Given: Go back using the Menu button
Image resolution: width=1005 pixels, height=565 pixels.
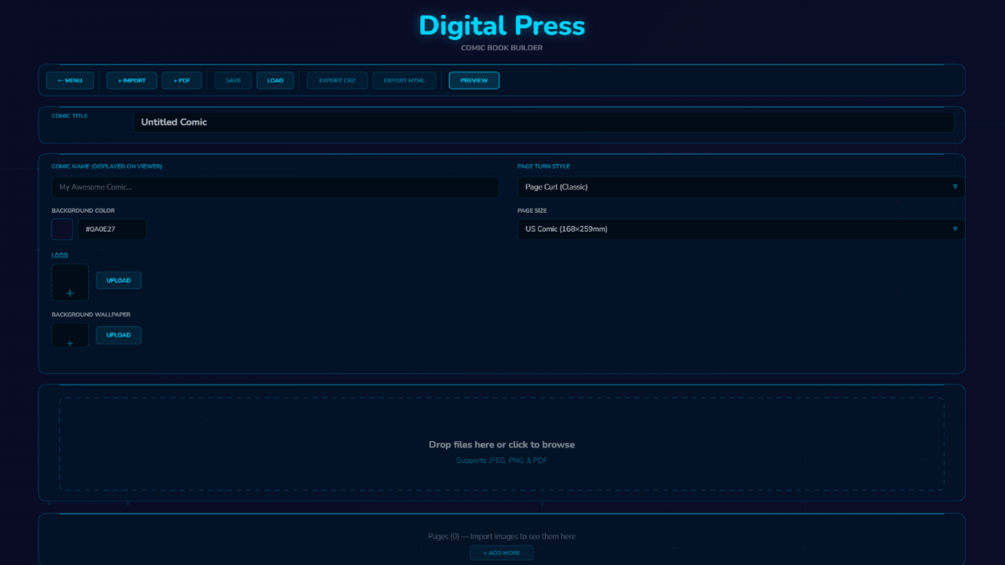Looking at the screenshot, I should (70, 80).
